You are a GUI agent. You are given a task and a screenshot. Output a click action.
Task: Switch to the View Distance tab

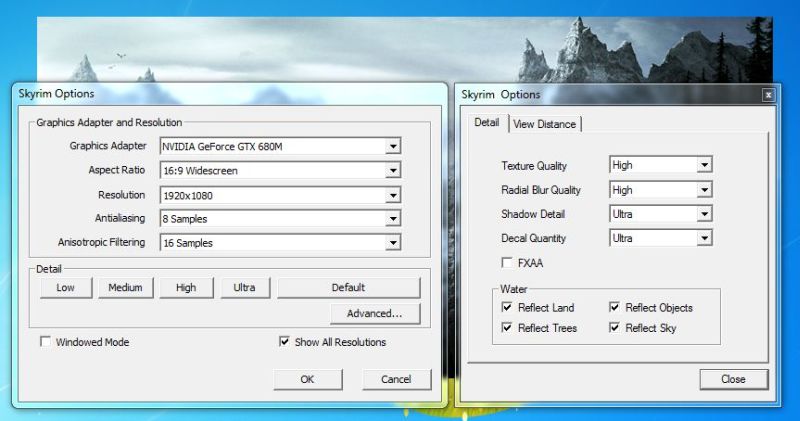[x=544, y=124]
